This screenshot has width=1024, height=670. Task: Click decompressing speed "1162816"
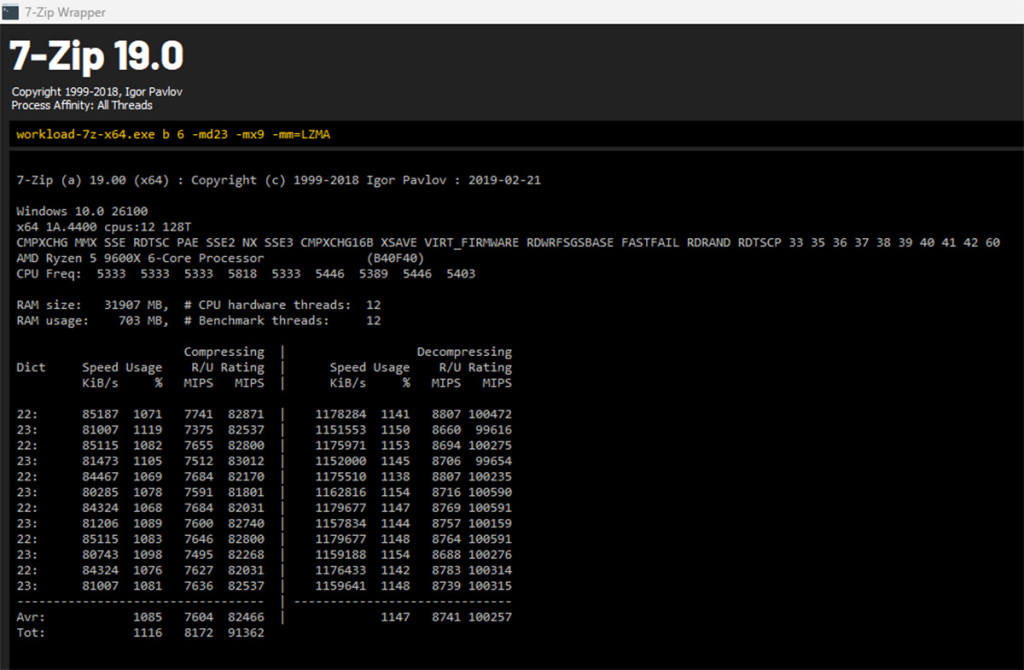tap(341, 492)
